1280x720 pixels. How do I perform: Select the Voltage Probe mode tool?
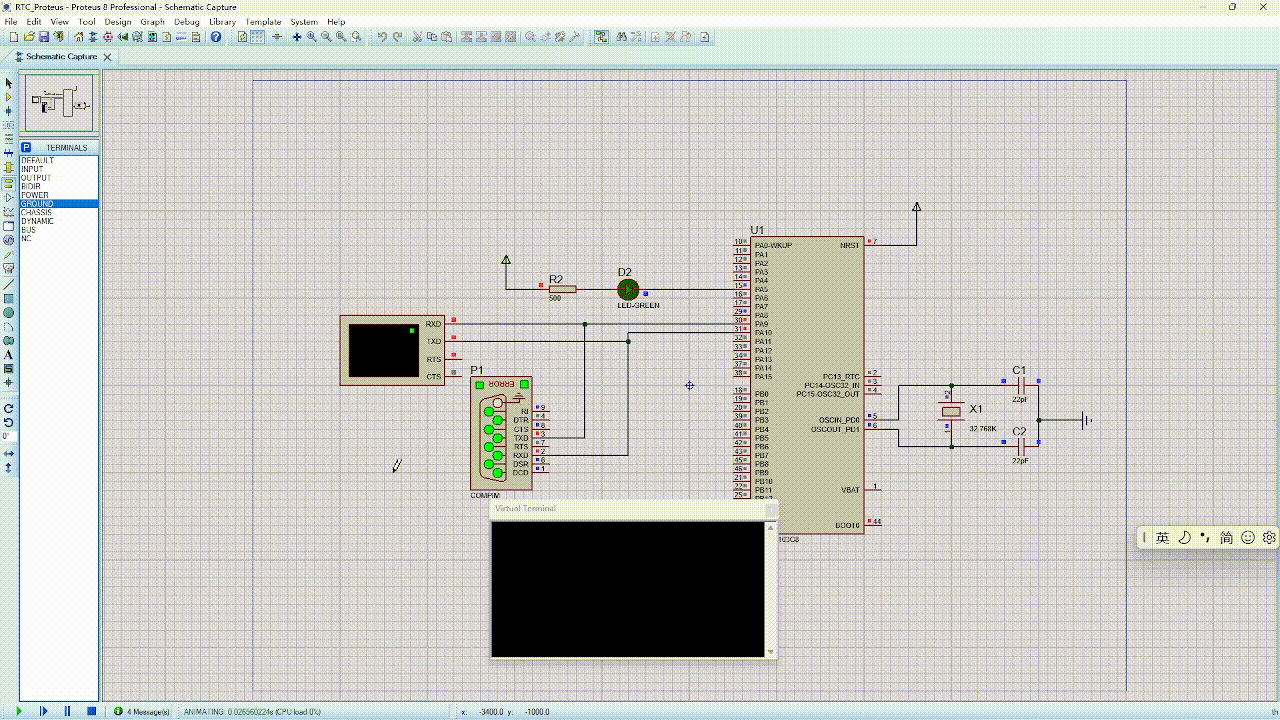point(9,254)
